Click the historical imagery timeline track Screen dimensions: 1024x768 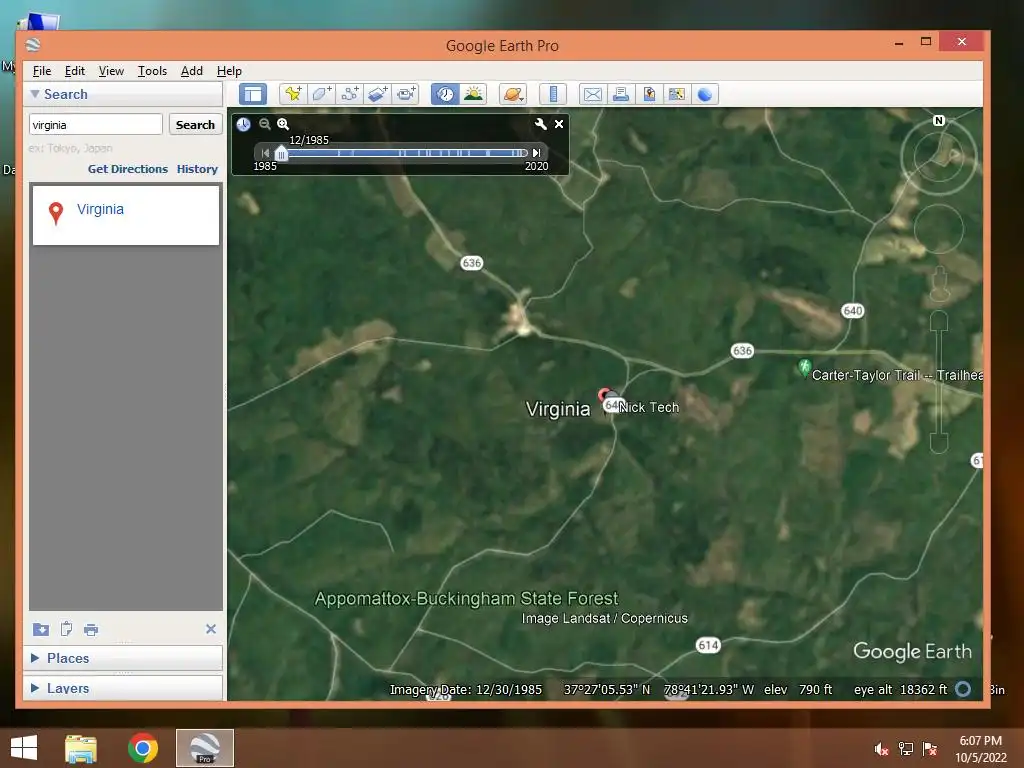[405, 153]
